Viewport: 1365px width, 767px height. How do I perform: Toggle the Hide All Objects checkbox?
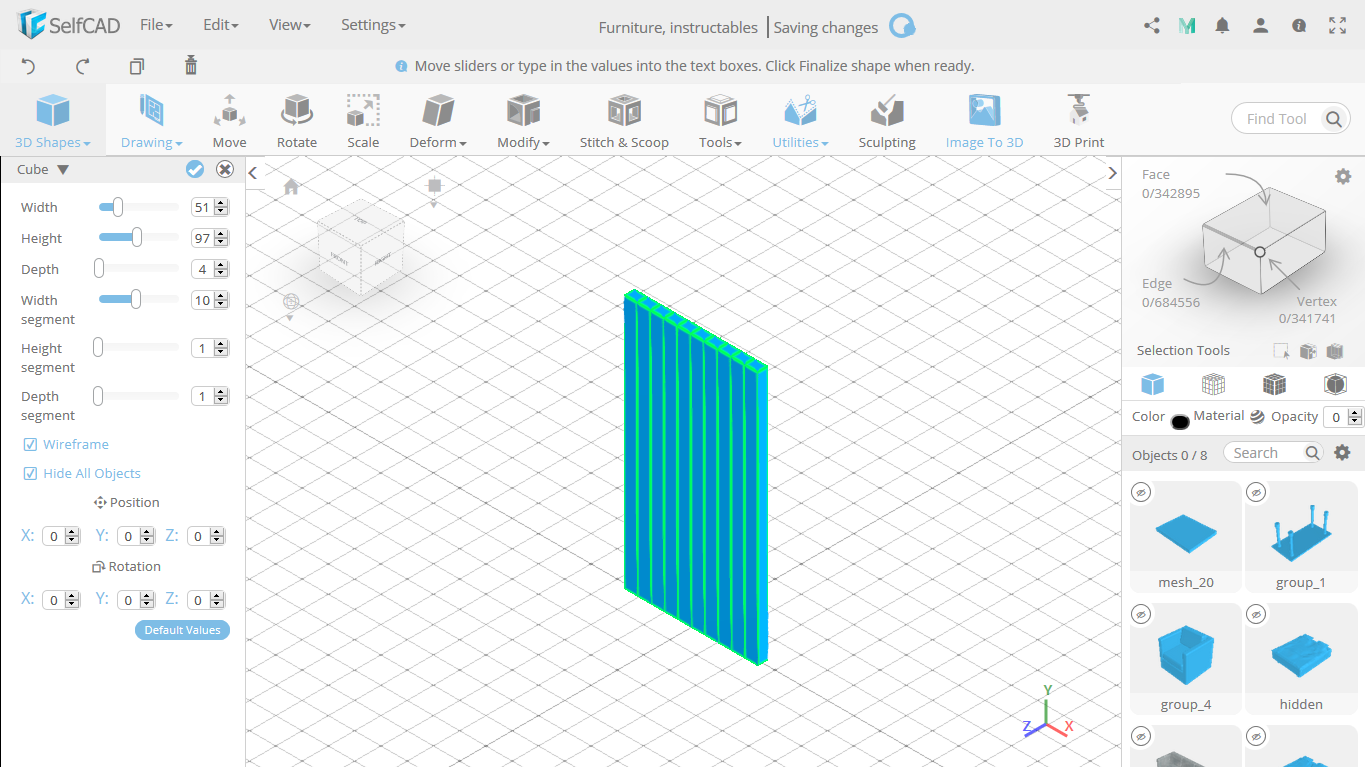(30, 473)
